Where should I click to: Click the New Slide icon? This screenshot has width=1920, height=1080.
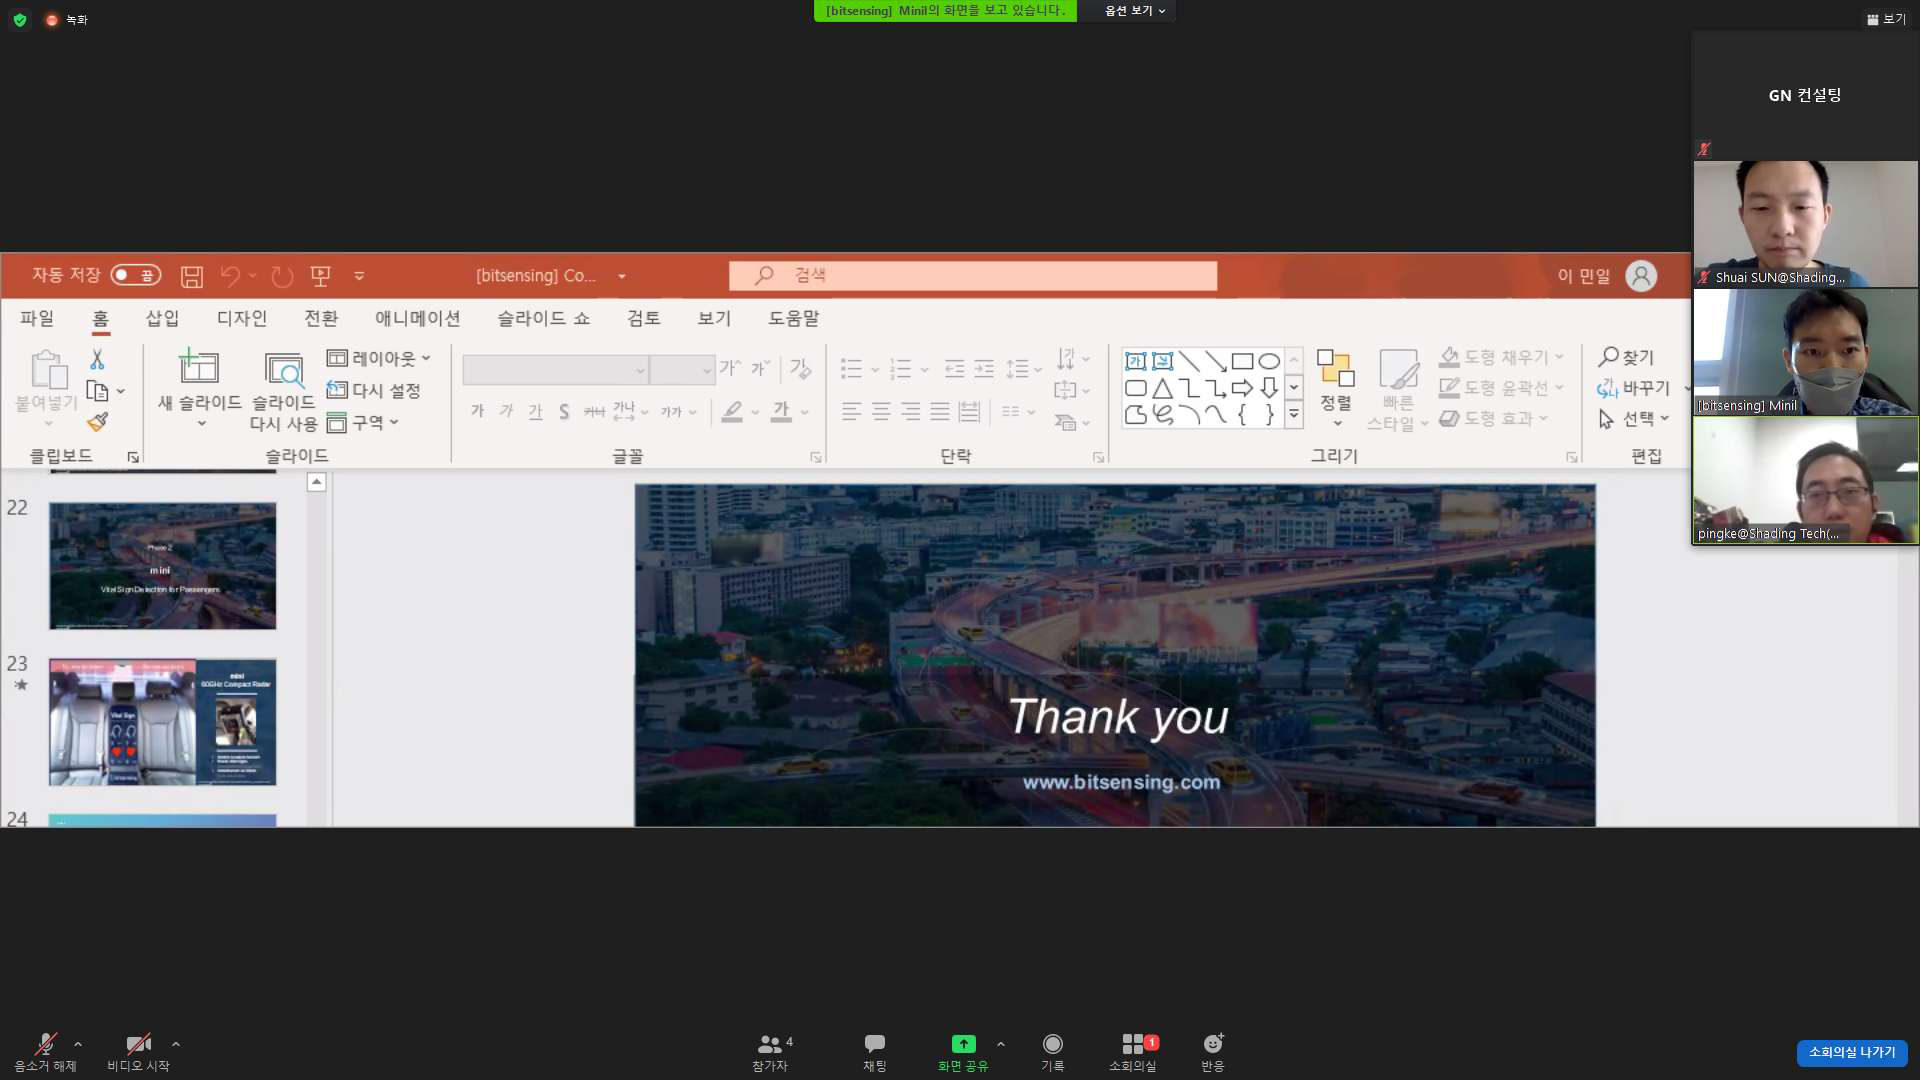point(198,367)
